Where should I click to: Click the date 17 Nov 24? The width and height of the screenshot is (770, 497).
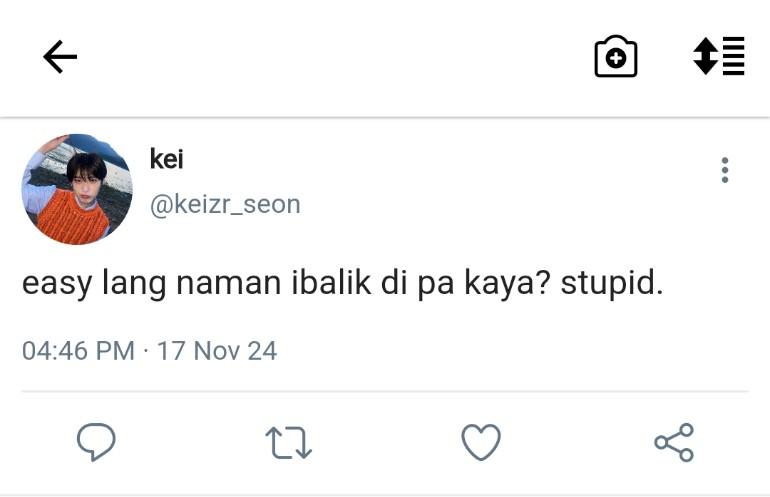coord(217,351)
